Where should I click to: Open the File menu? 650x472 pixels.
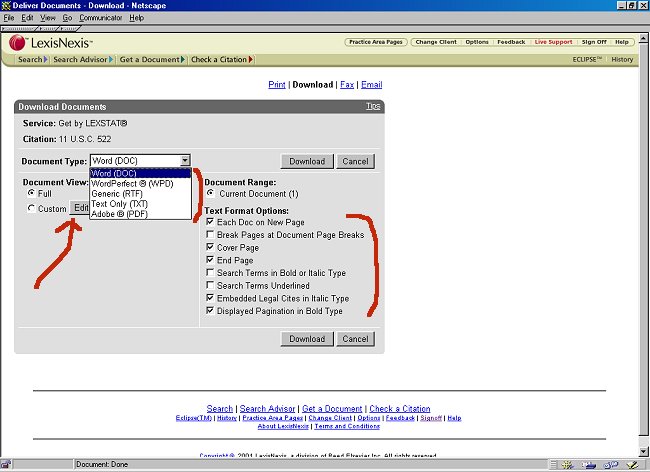[x=9, y=18]
